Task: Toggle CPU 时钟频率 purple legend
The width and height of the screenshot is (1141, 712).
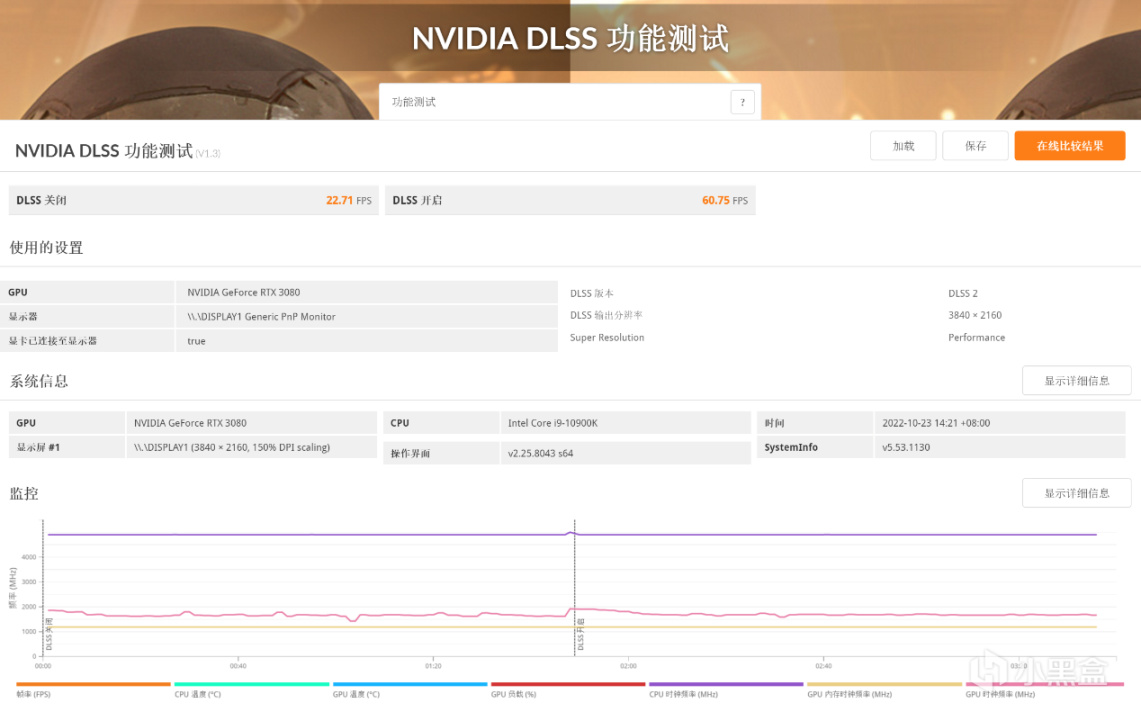Action: tap(726, 689)
